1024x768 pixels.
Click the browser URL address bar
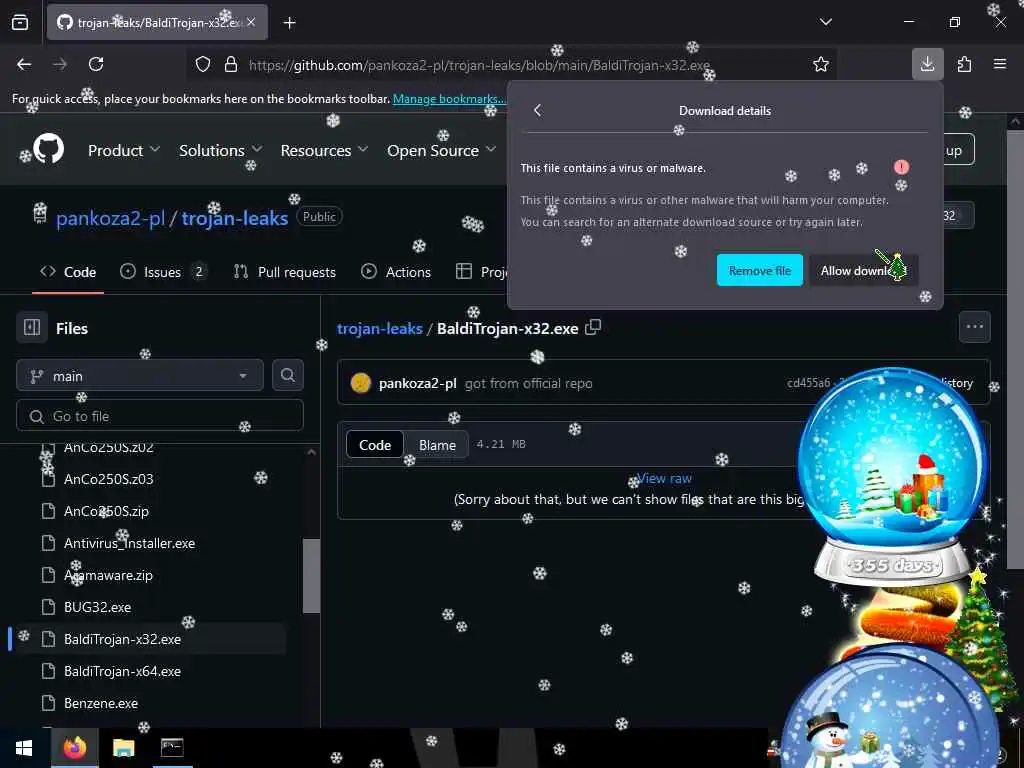click(479, 65)
